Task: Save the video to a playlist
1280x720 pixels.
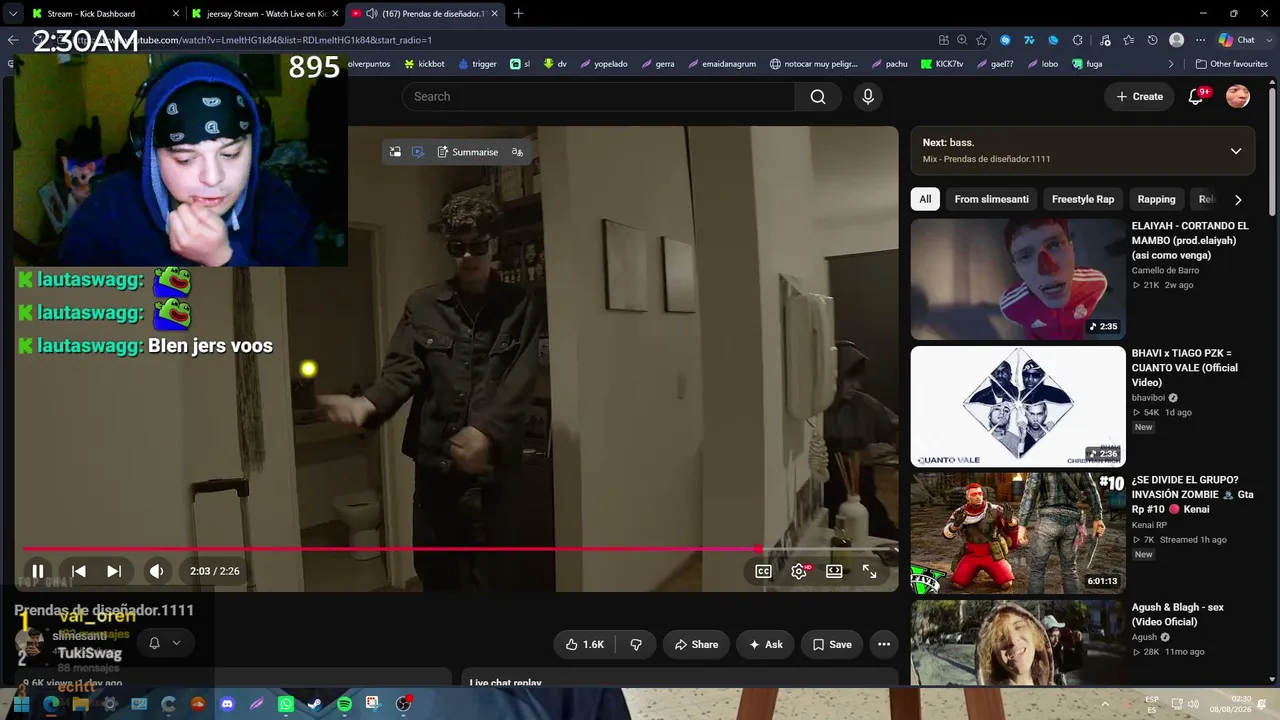Action: point(832,644)
